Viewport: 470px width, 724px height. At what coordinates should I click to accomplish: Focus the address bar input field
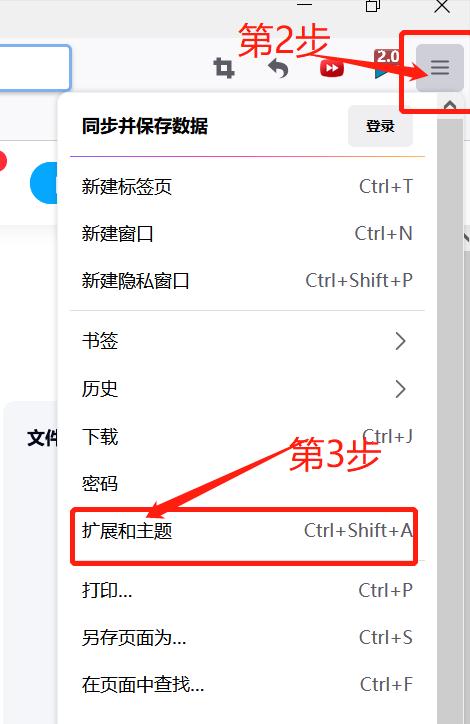pyautogui.click(x=35, y=67)
